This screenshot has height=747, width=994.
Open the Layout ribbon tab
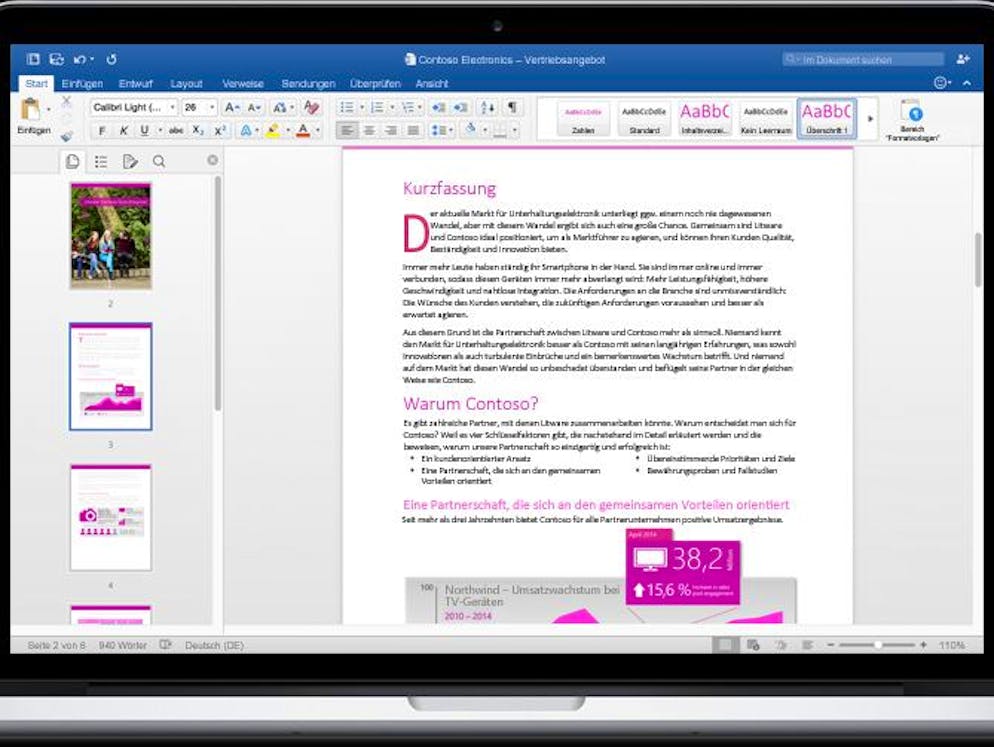(186, 84)
